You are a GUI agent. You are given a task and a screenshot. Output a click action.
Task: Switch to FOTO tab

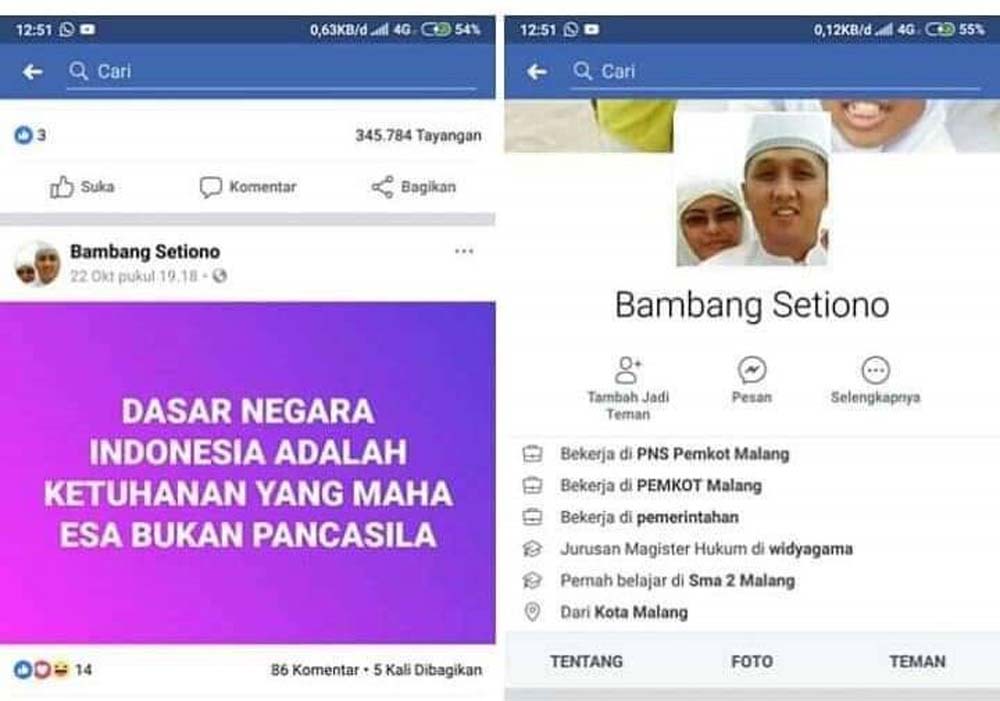(752, 661)
